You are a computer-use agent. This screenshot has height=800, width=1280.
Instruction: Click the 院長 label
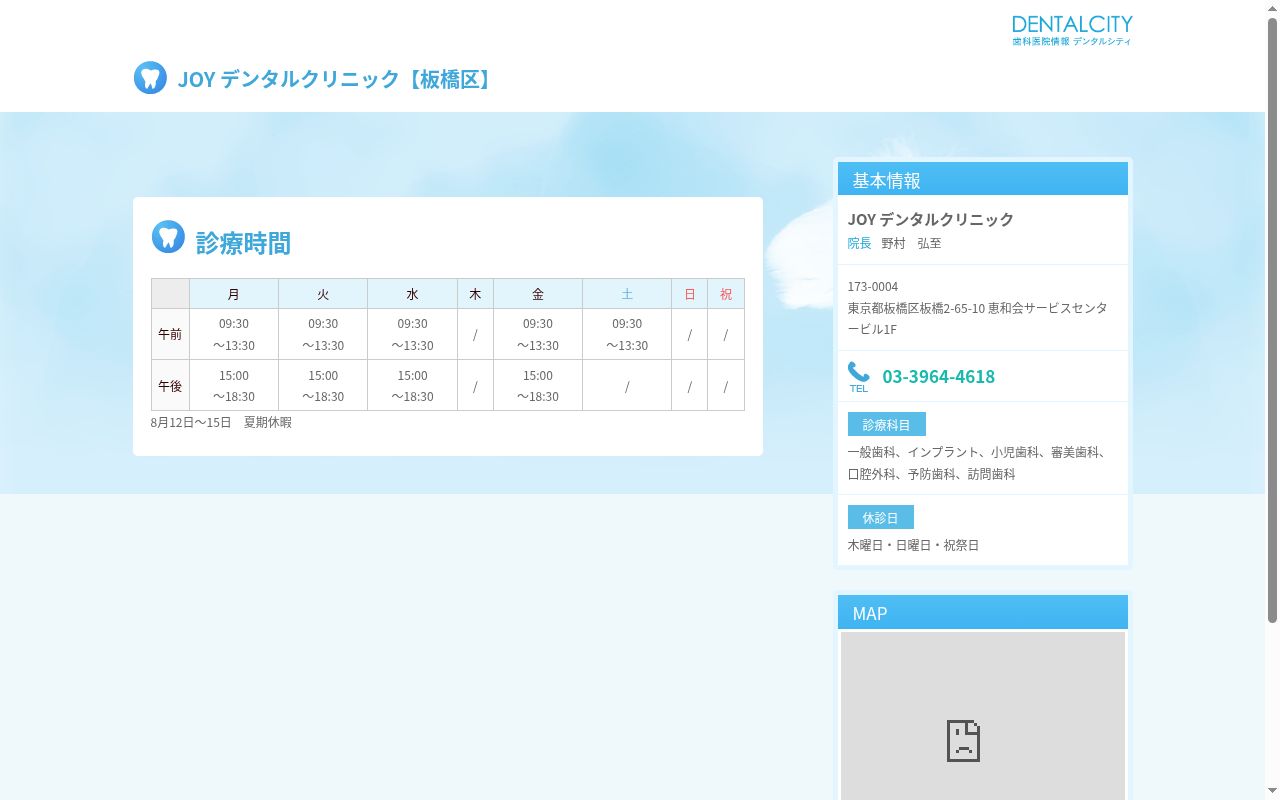point(860,243)
